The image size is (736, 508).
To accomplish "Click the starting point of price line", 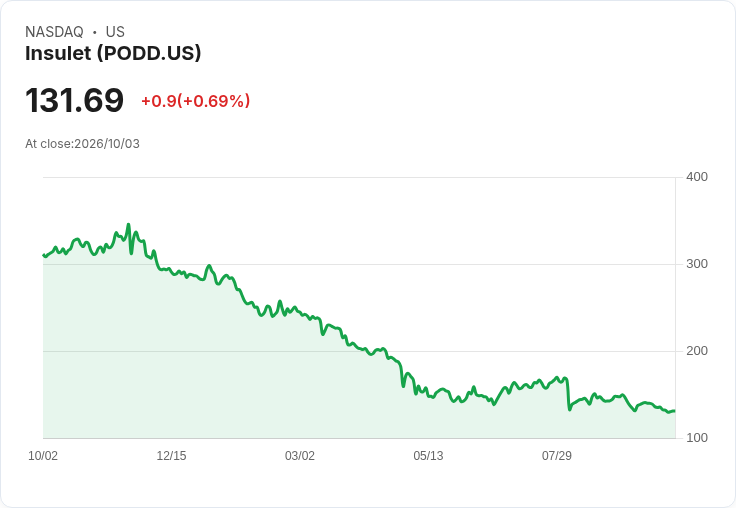I will tap(44, 255).
